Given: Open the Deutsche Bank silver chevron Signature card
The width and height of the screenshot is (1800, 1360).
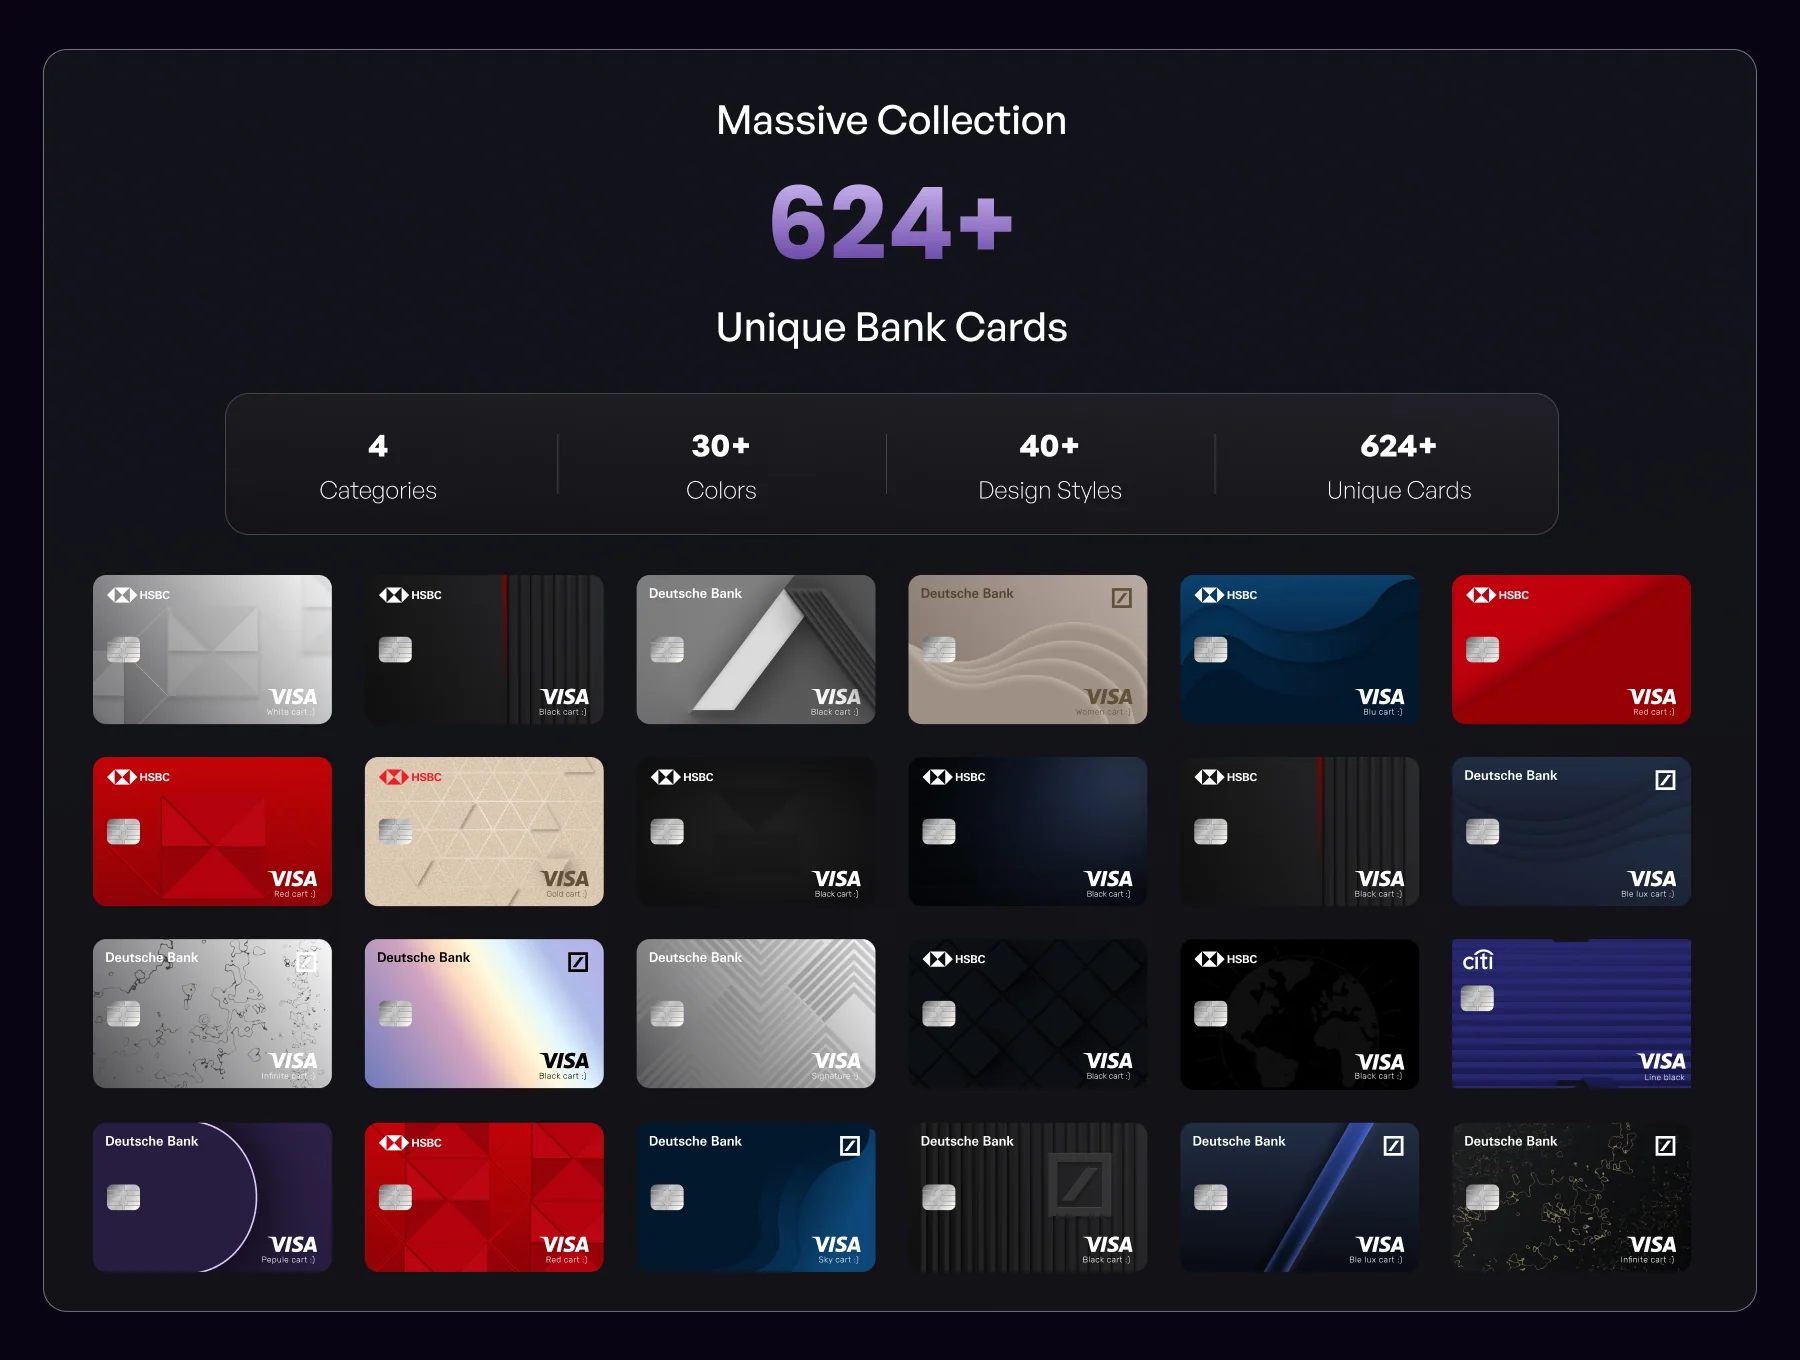Looking at the screenshot, I should (x=756, y=1013).
